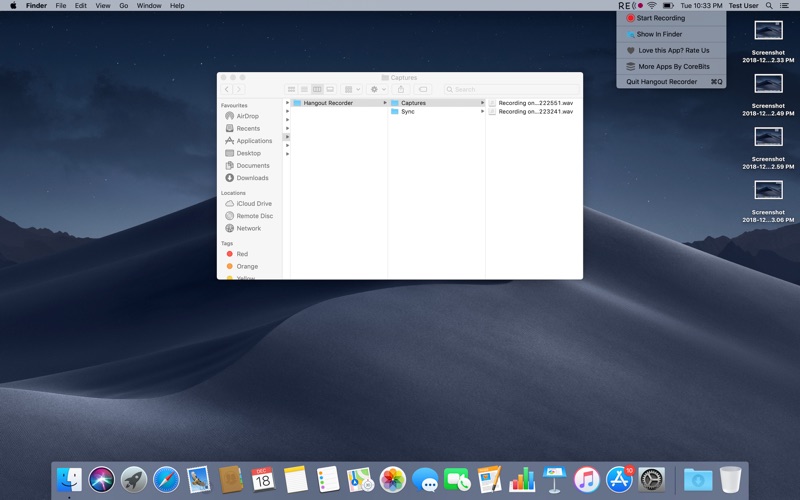Go back in Finder window
800x500 pixels.
coord(227,89)
